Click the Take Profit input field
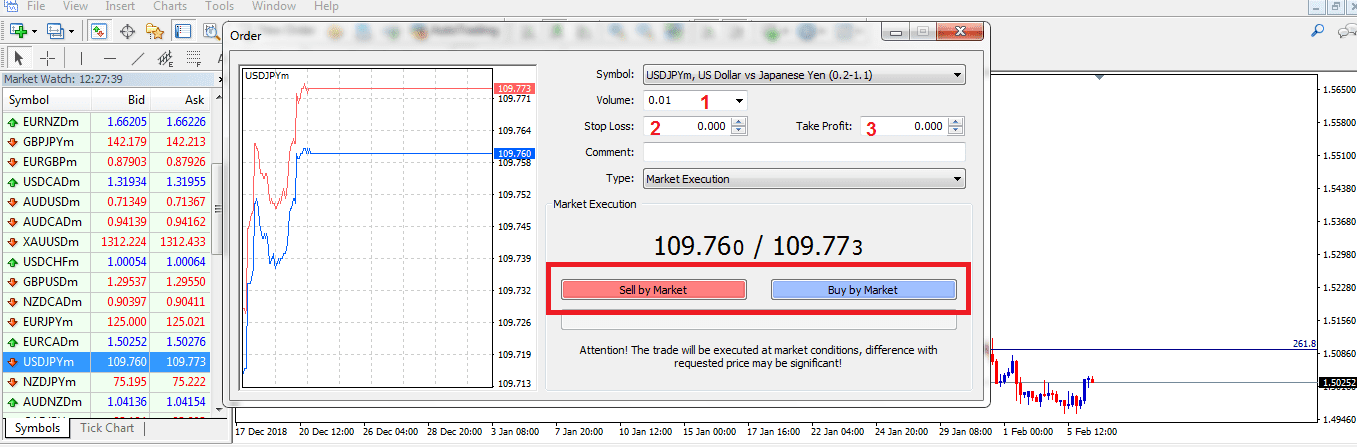This screenshot has width=1357, height=447. point(905,126)
